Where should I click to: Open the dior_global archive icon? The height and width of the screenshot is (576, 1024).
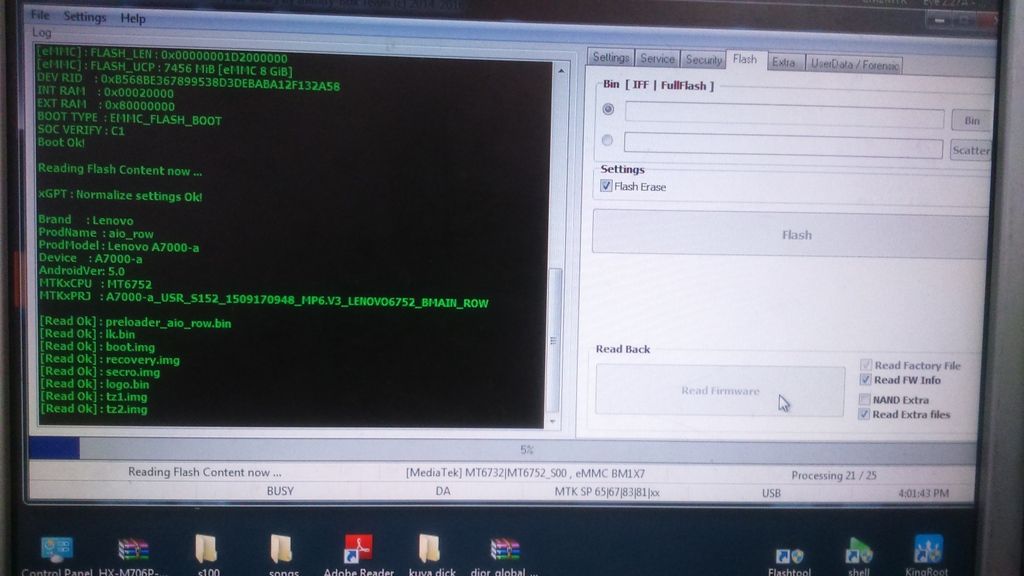(x=503, y=549)
